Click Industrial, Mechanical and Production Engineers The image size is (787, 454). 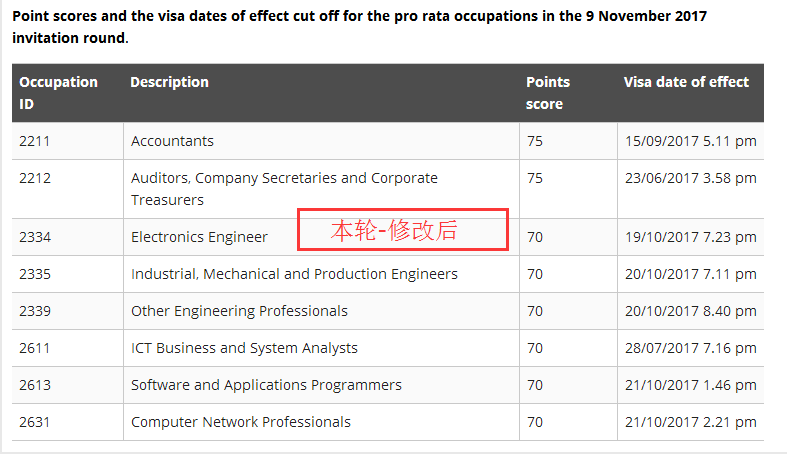tap(294, 274)
